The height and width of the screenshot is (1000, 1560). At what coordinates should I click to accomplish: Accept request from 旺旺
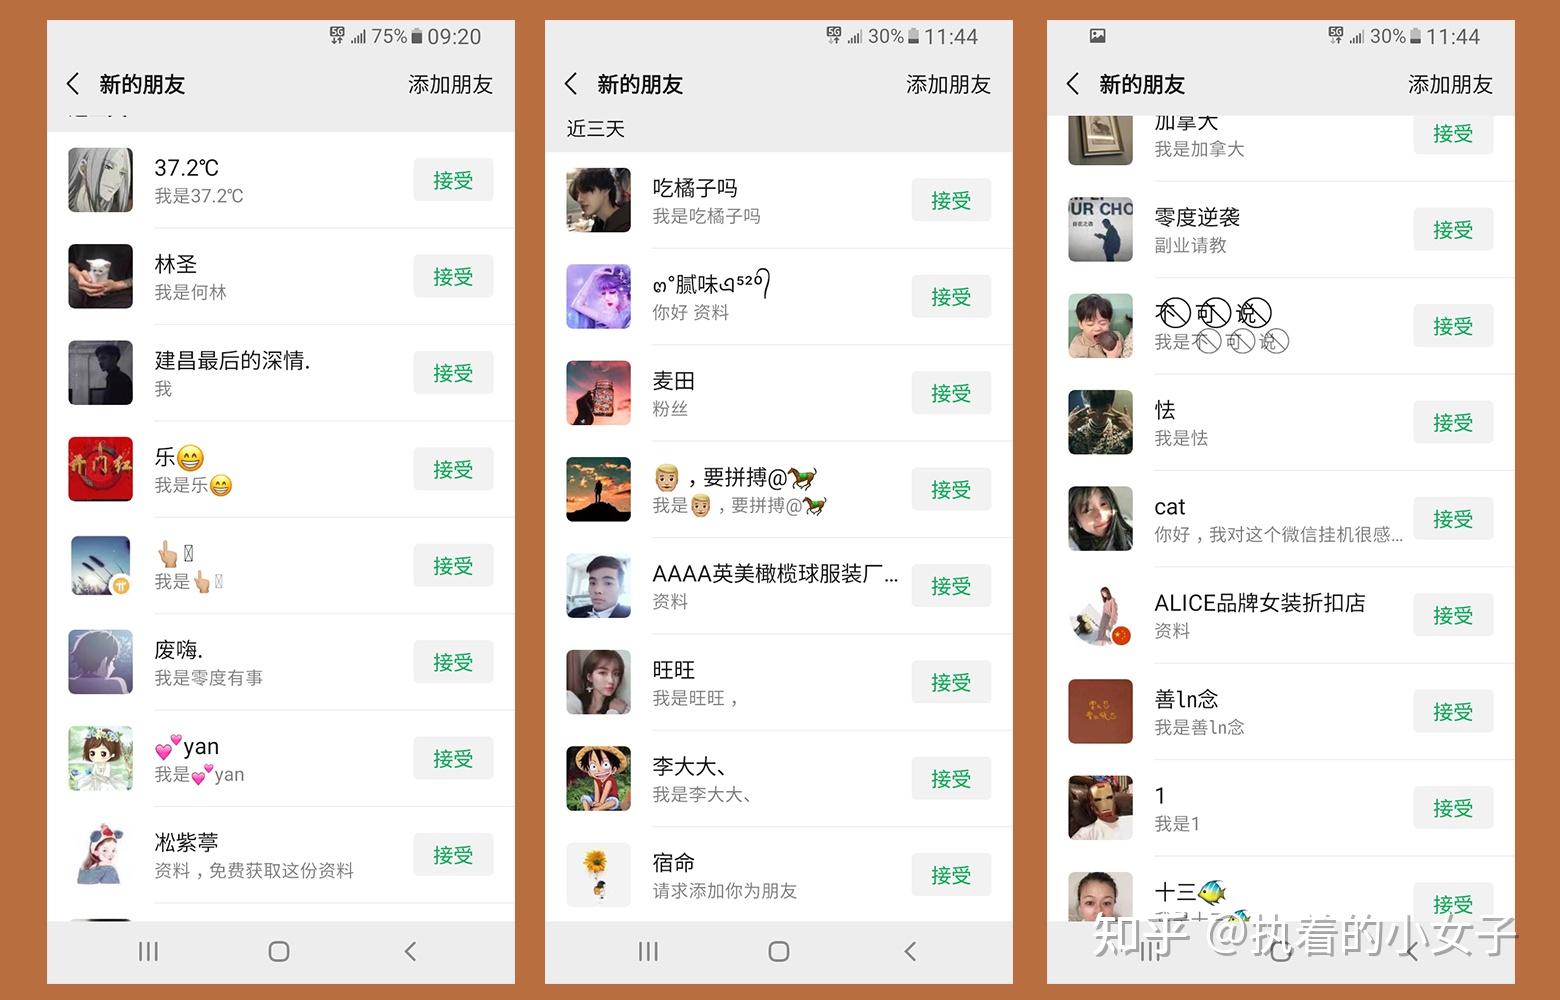[x=951, y=682]
